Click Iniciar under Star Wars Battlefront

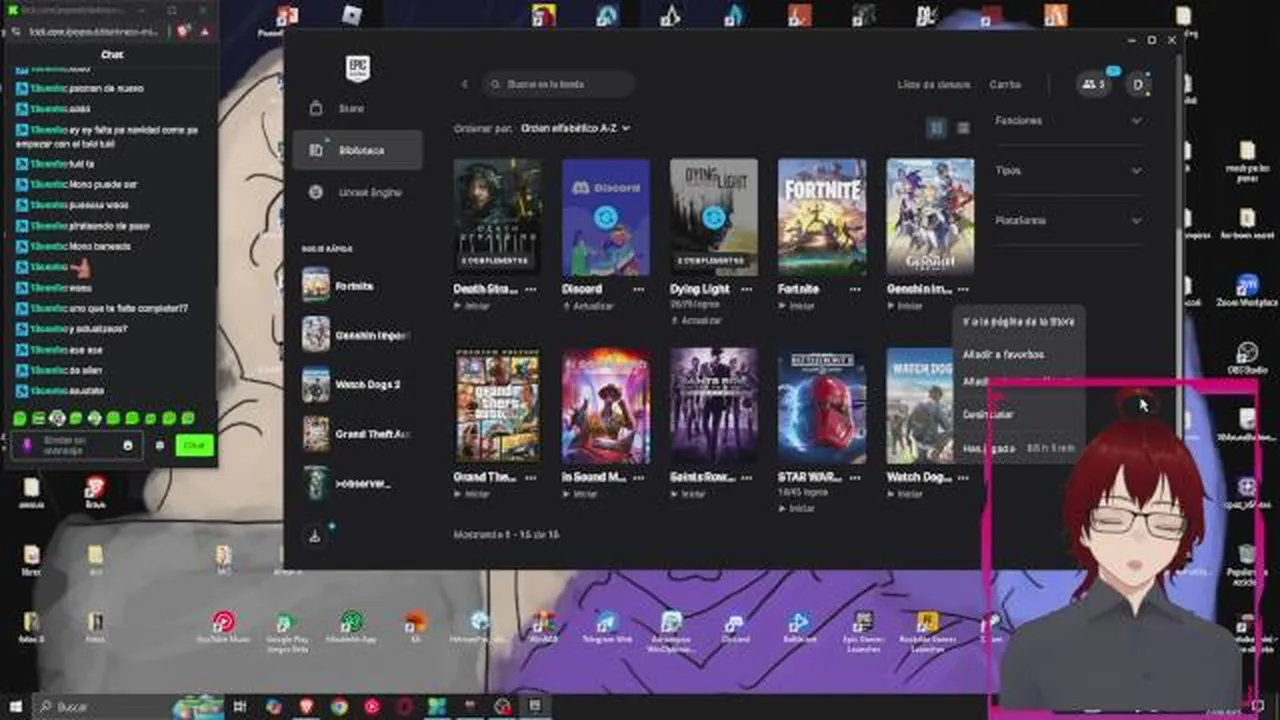pos(797,508)
